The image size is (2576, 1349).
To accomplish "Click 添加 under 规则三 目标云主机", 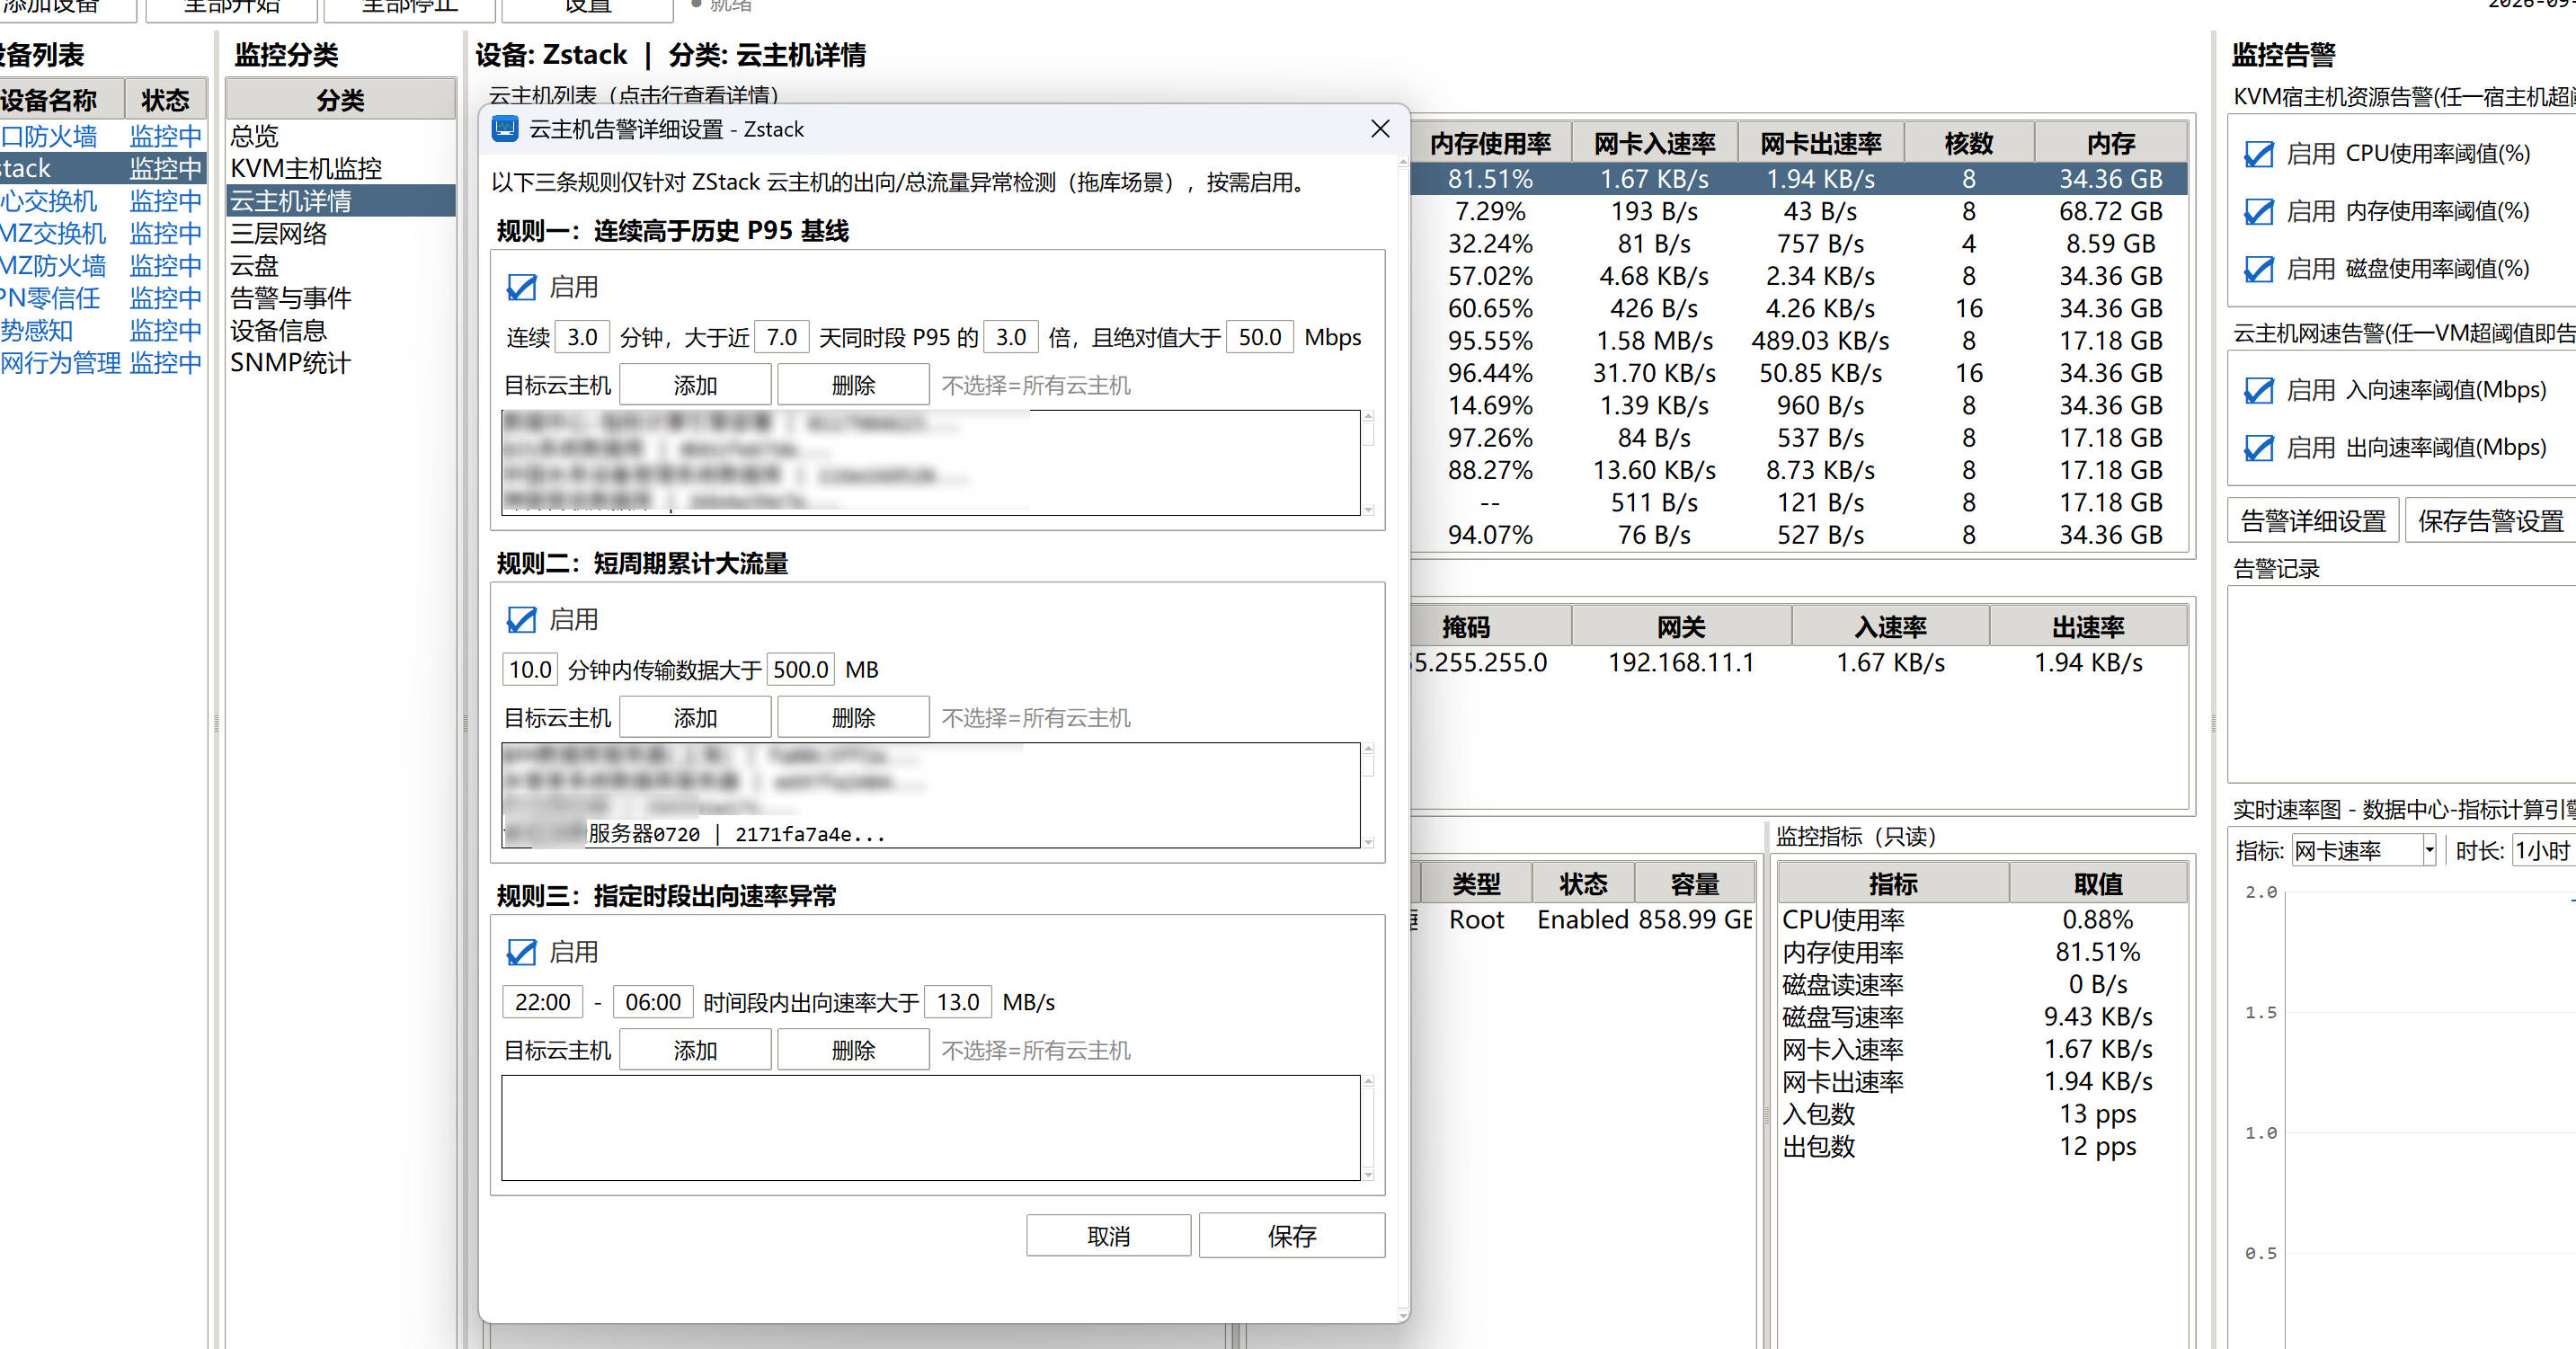I will [695, 1050].
